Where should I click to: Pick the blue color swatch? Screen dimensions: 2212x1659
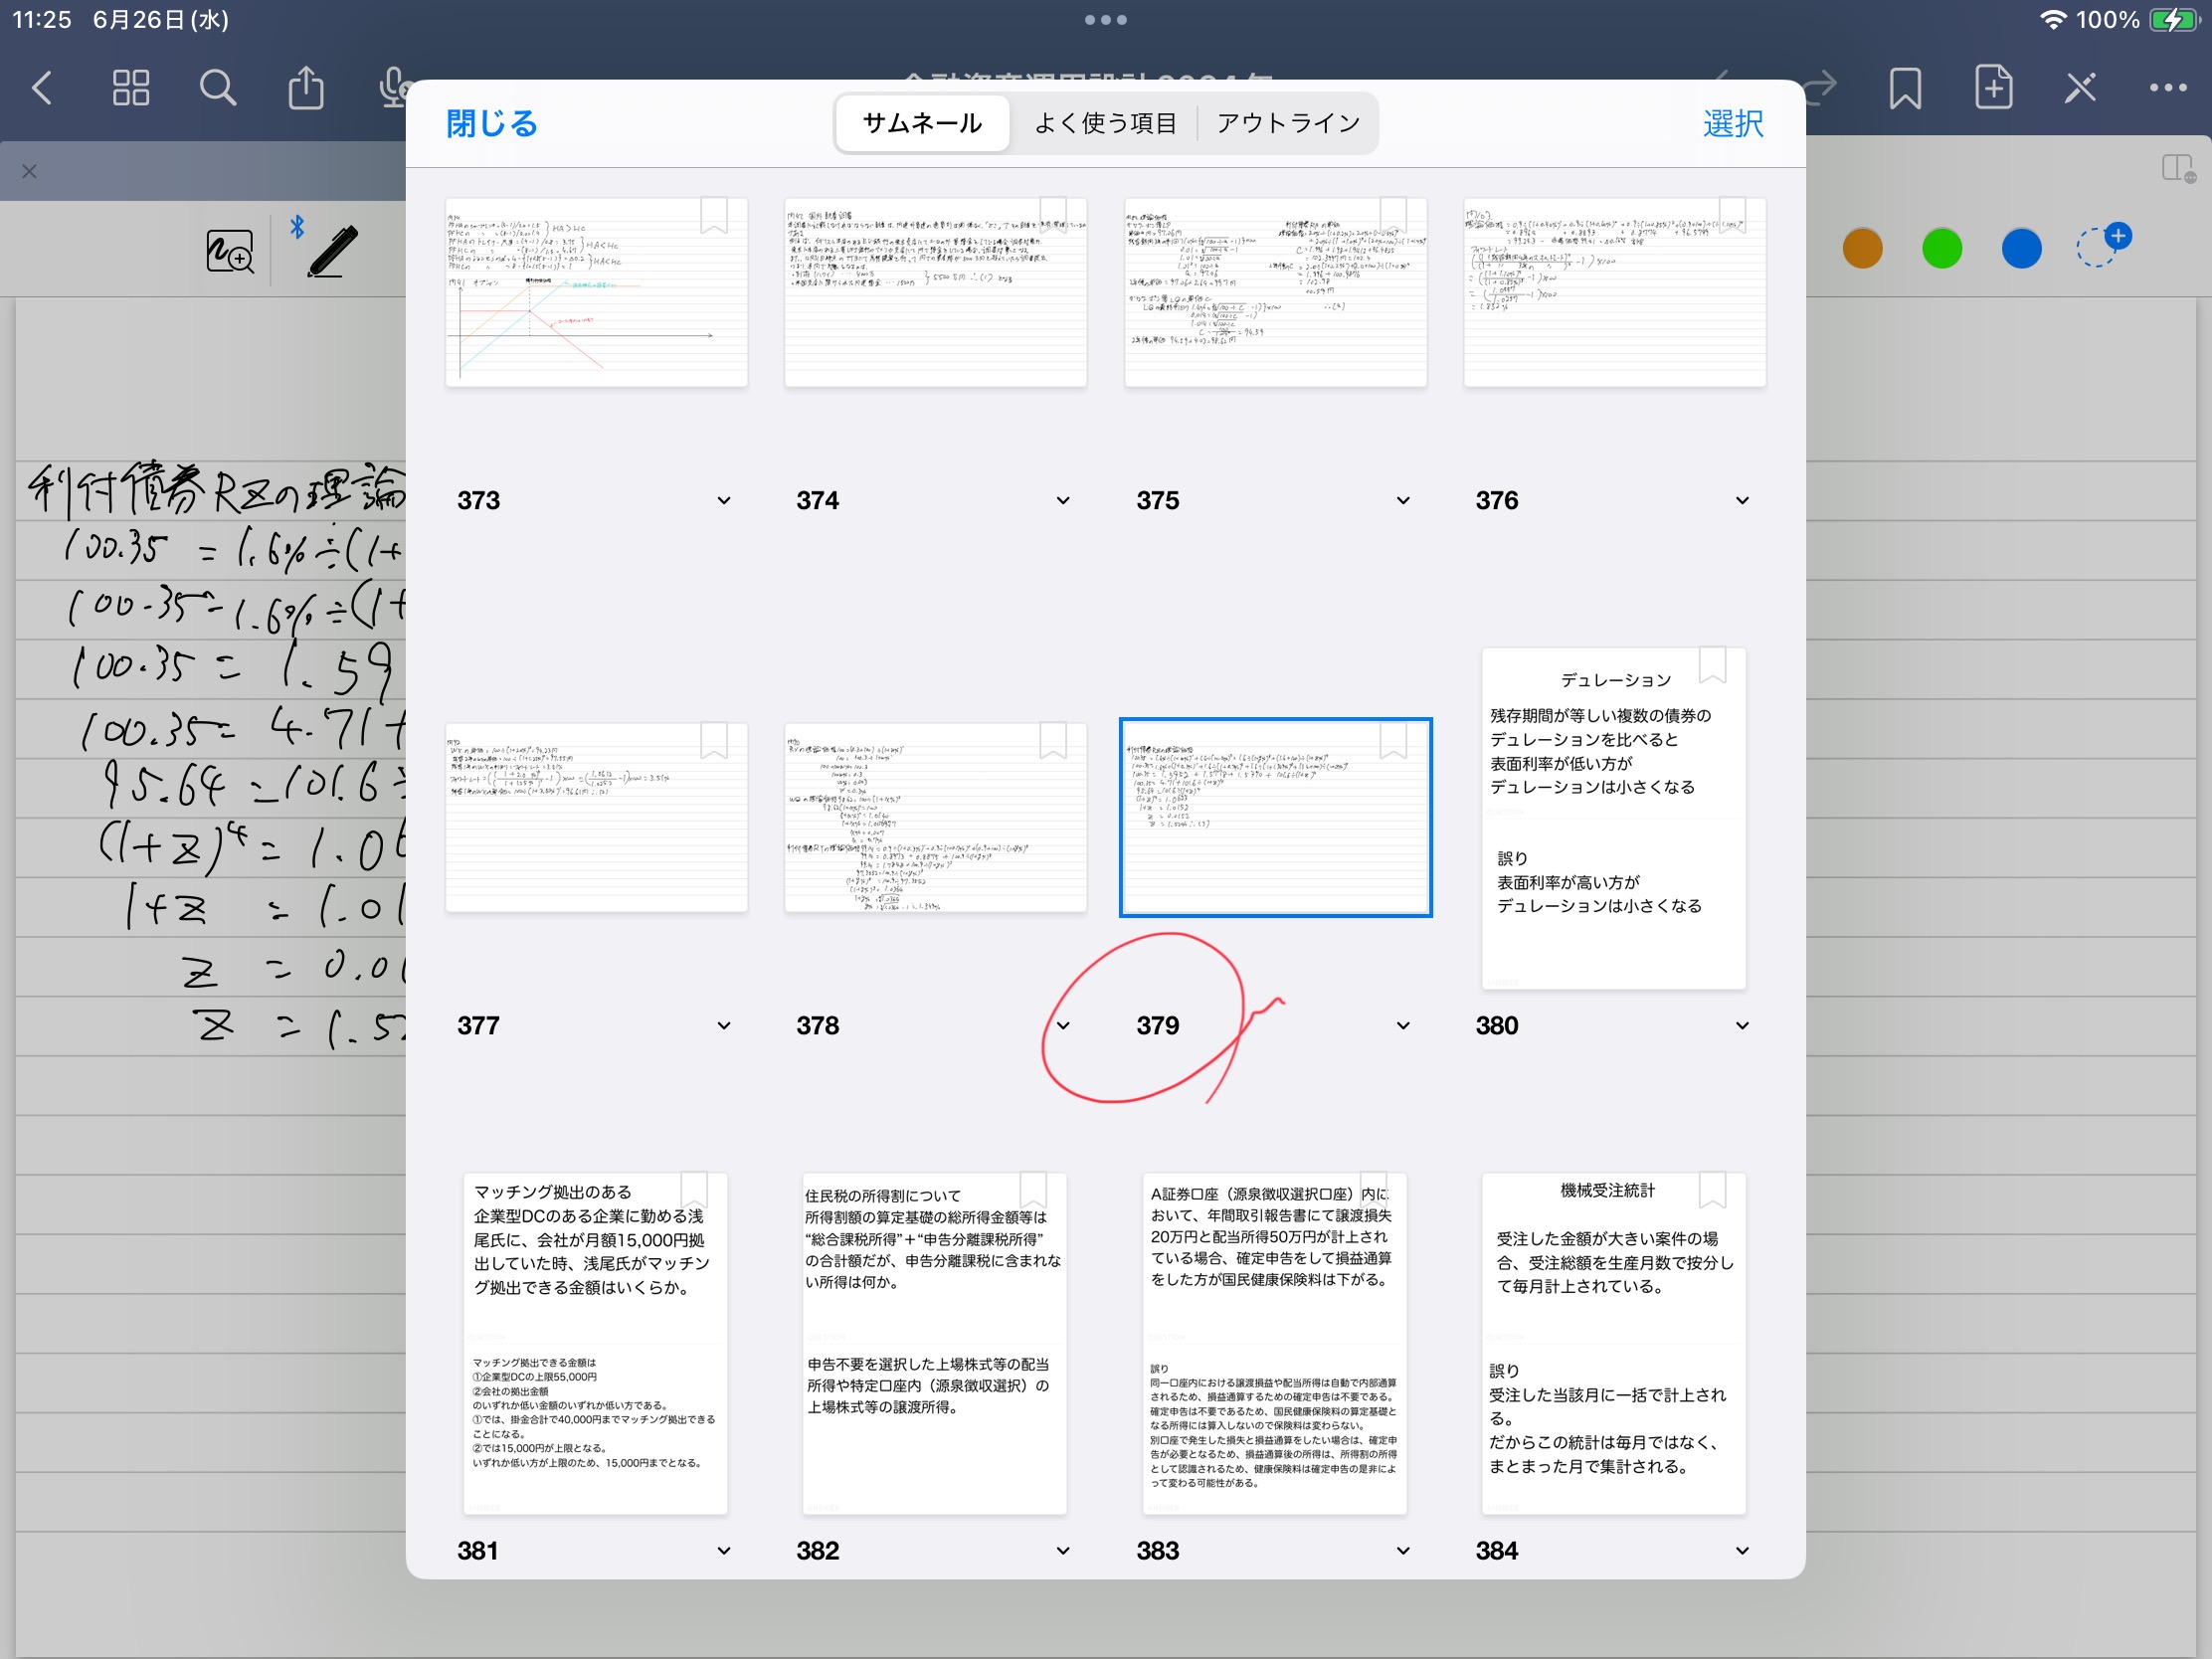click(2021, 248)
